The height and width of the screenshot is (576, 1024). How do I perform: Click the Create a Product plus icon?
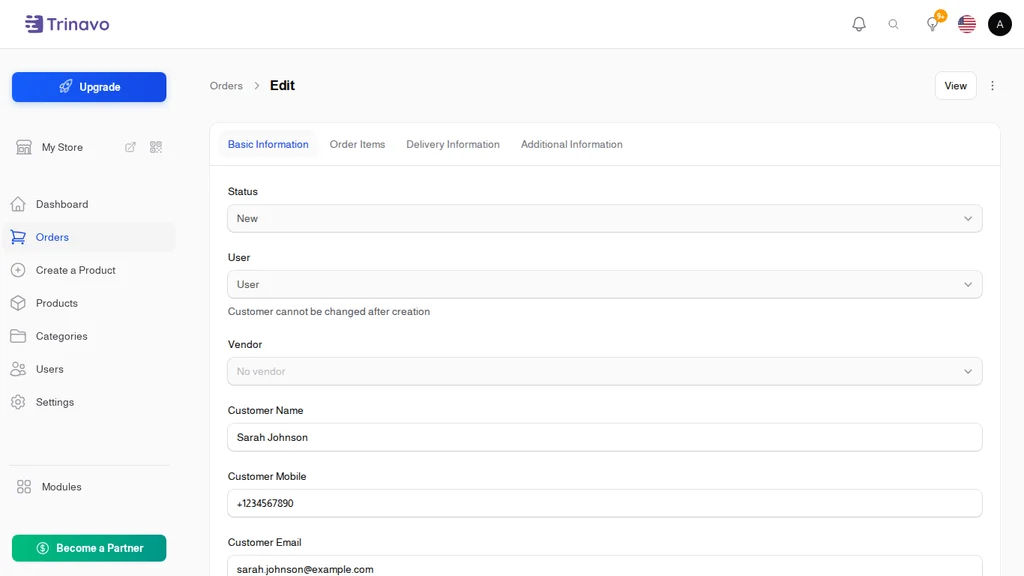point(18,270)
